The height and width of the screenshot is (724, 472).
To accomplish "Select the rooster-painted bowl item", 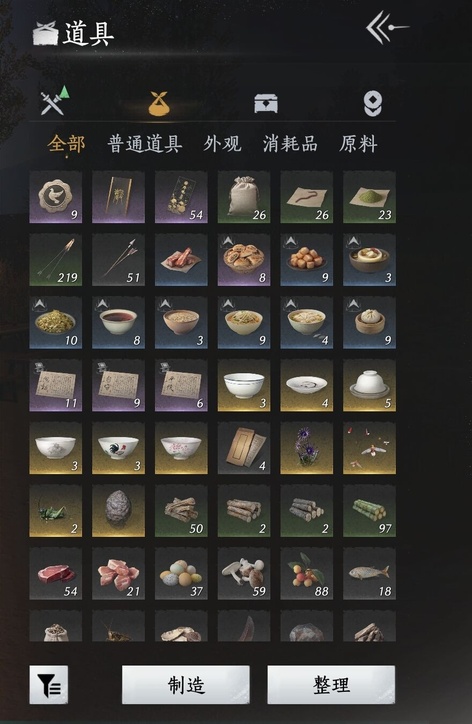I will pos(118,448).
